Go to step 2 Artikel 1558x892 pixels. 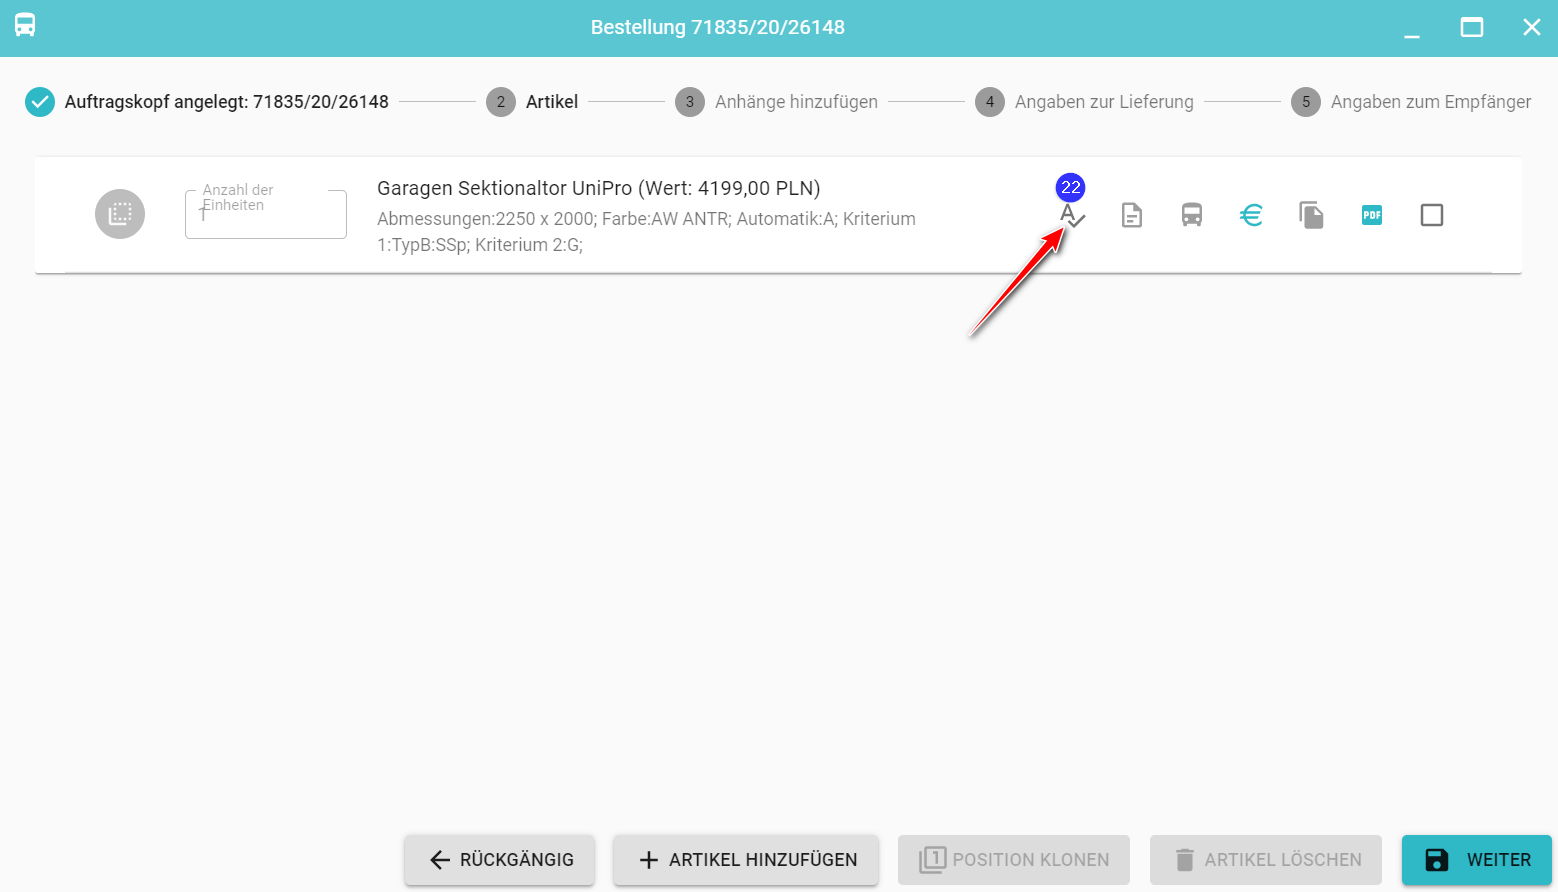point(532,102)
